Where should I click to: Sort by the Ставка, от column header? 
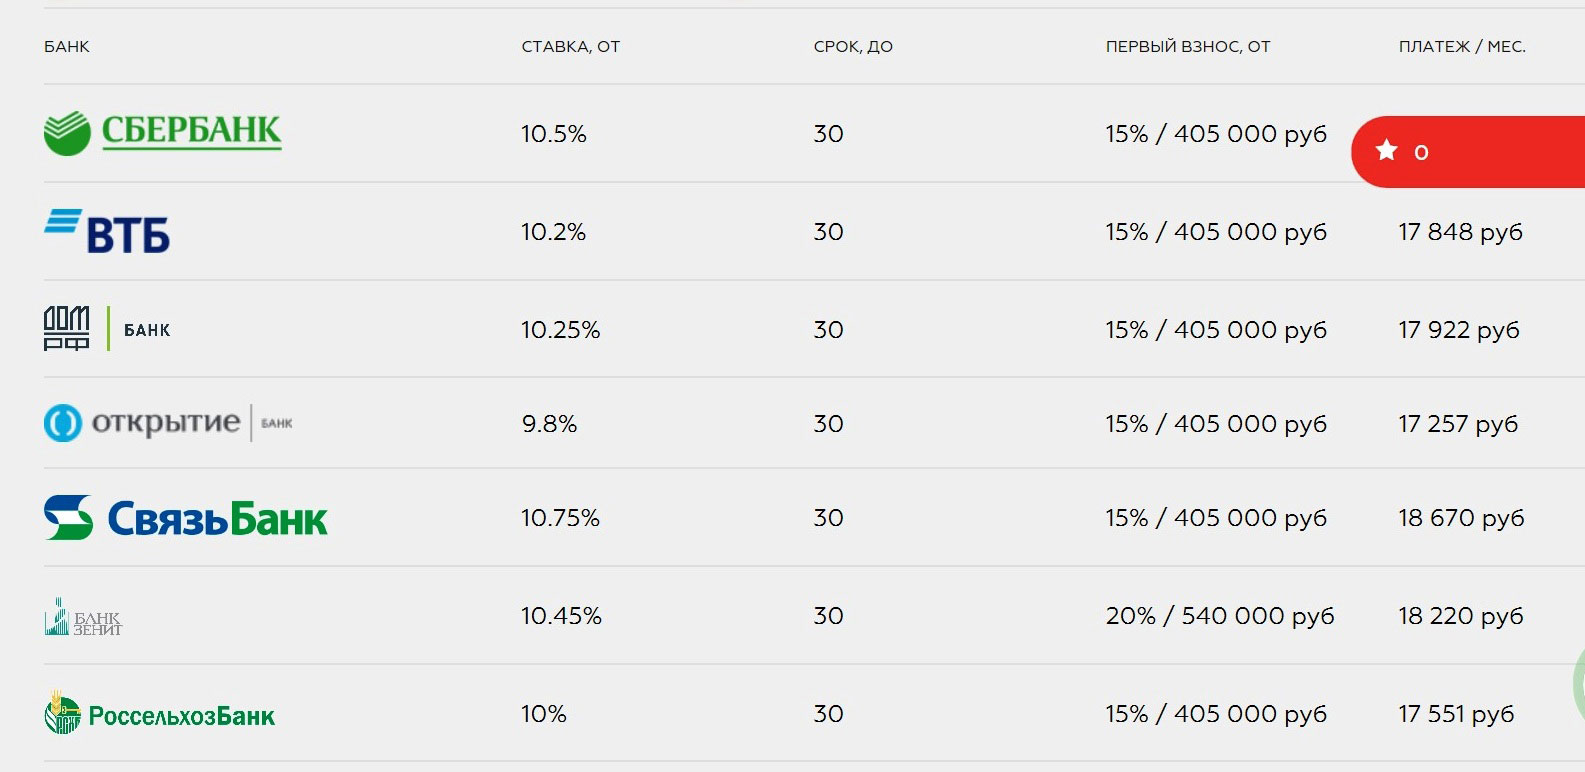click(x=571, y=47)
